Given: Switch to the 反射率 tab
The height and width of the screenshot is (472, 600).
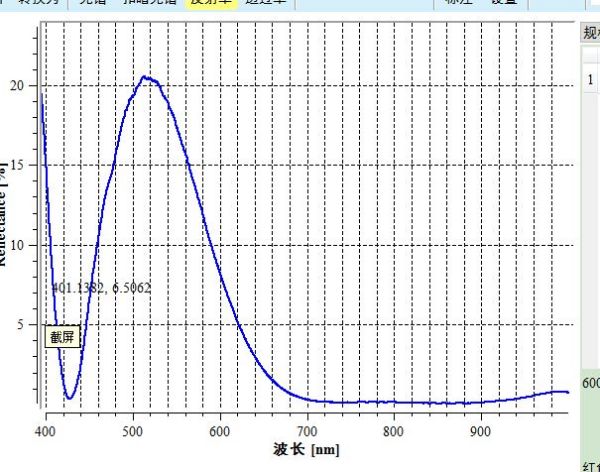Looking at the screenshot, I should [212, 4].
